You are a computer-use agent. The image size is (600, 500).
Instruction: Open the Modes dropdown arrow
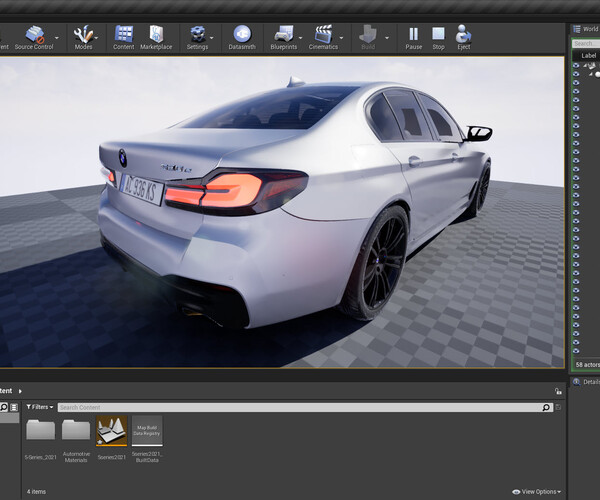[x=96, y=38]
